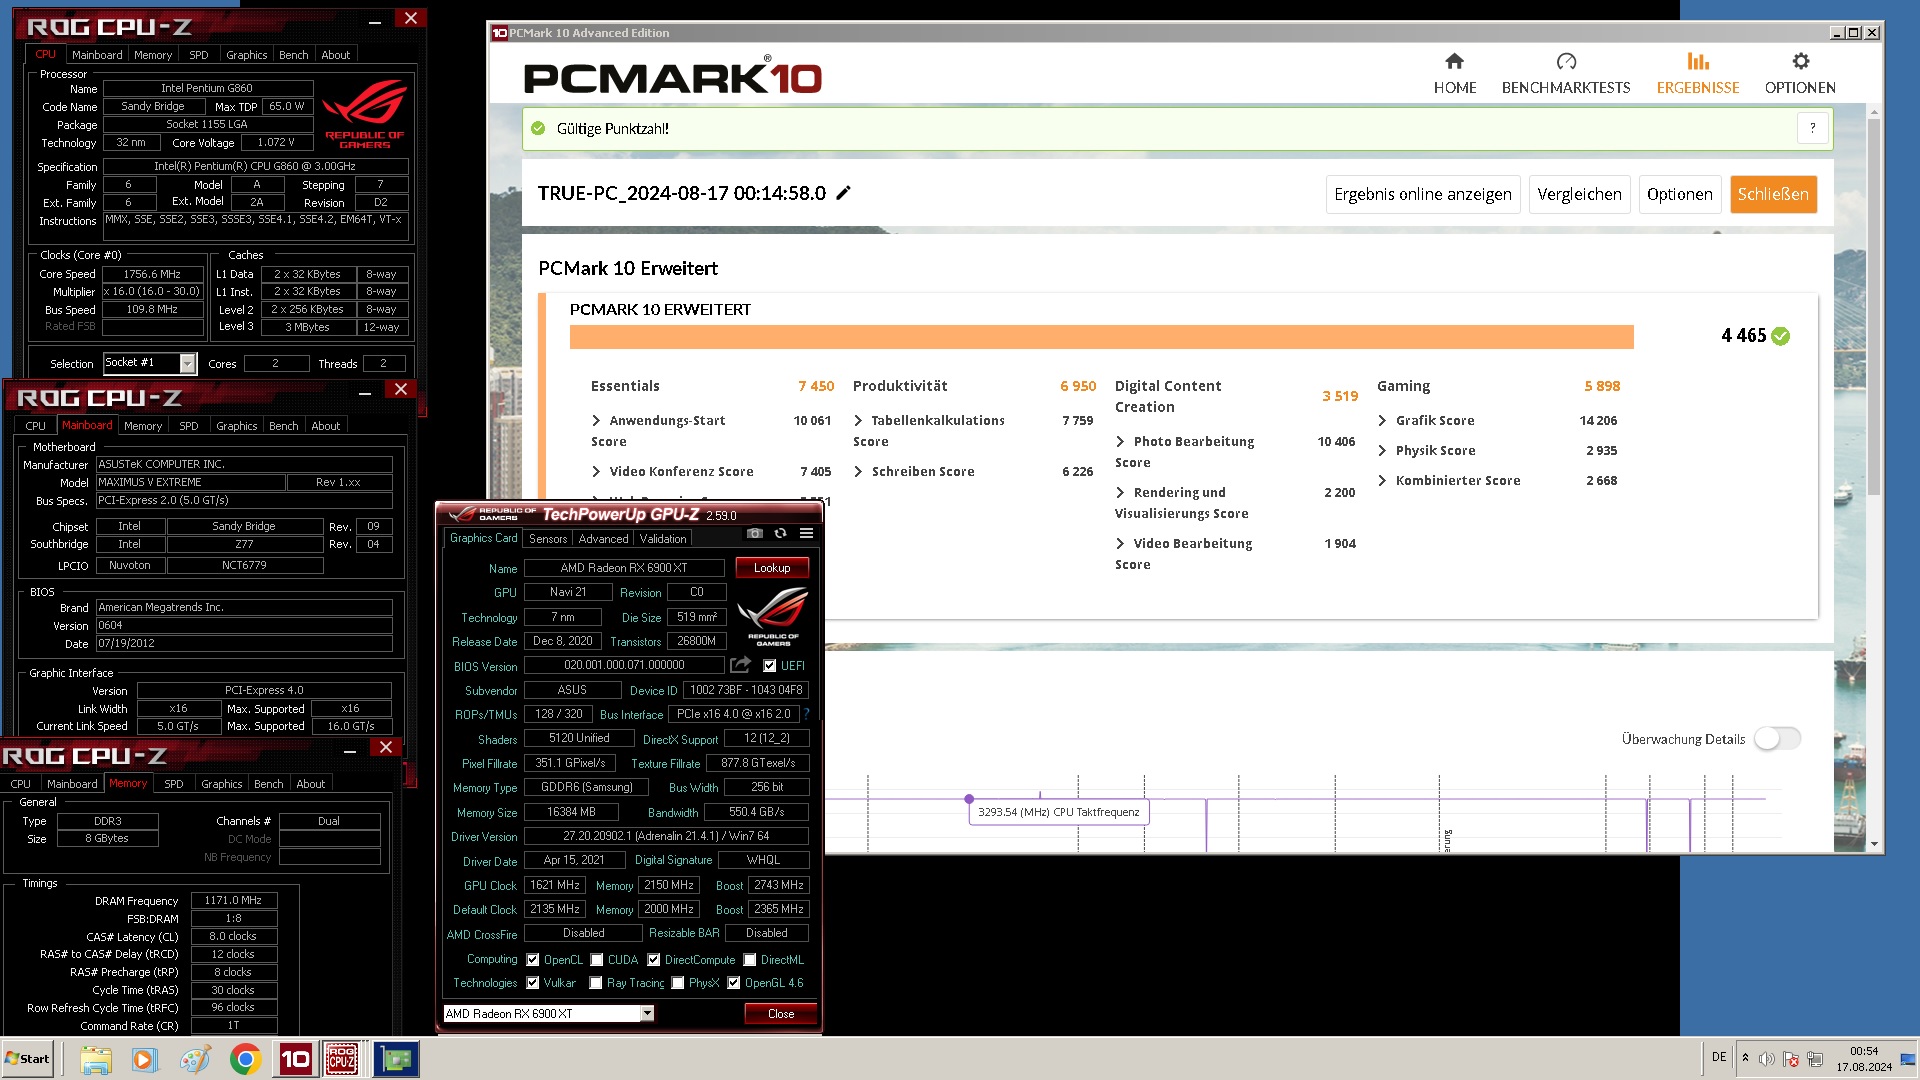Toggle OpenCL checkbox

[x=533, y=960]
